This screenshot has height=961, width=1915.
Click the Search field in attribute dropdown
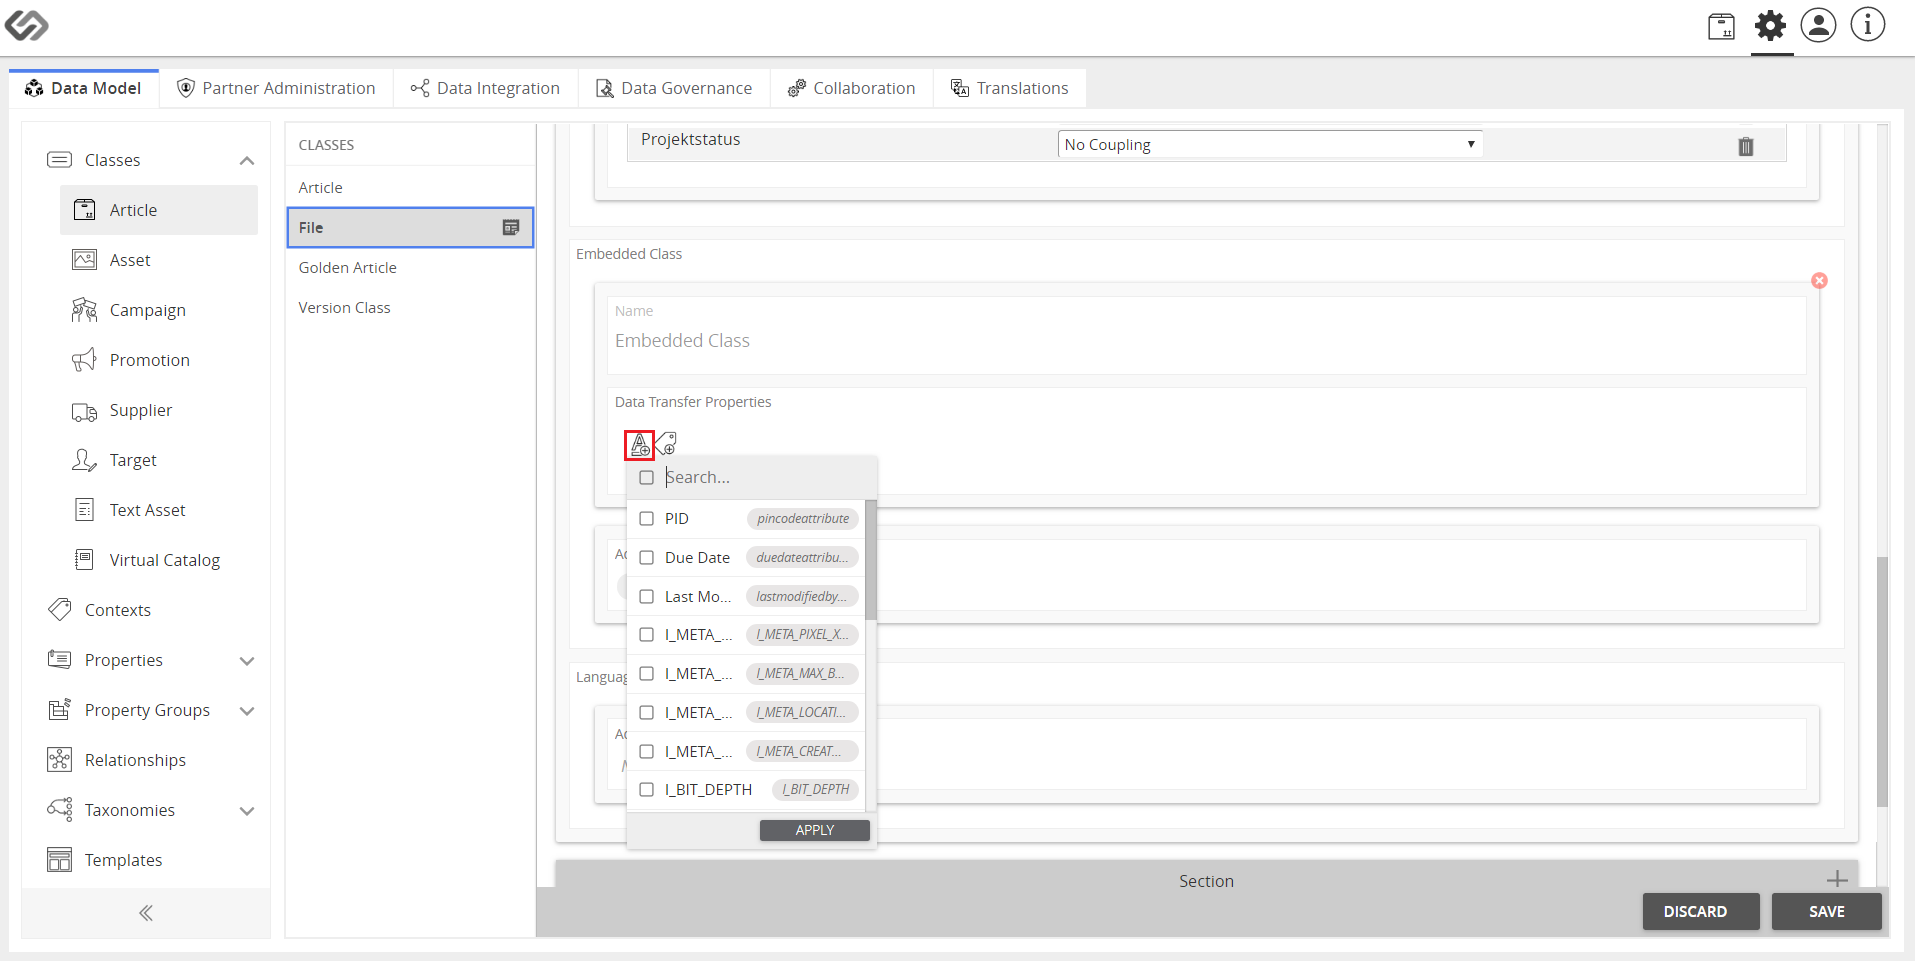point(765,478)
